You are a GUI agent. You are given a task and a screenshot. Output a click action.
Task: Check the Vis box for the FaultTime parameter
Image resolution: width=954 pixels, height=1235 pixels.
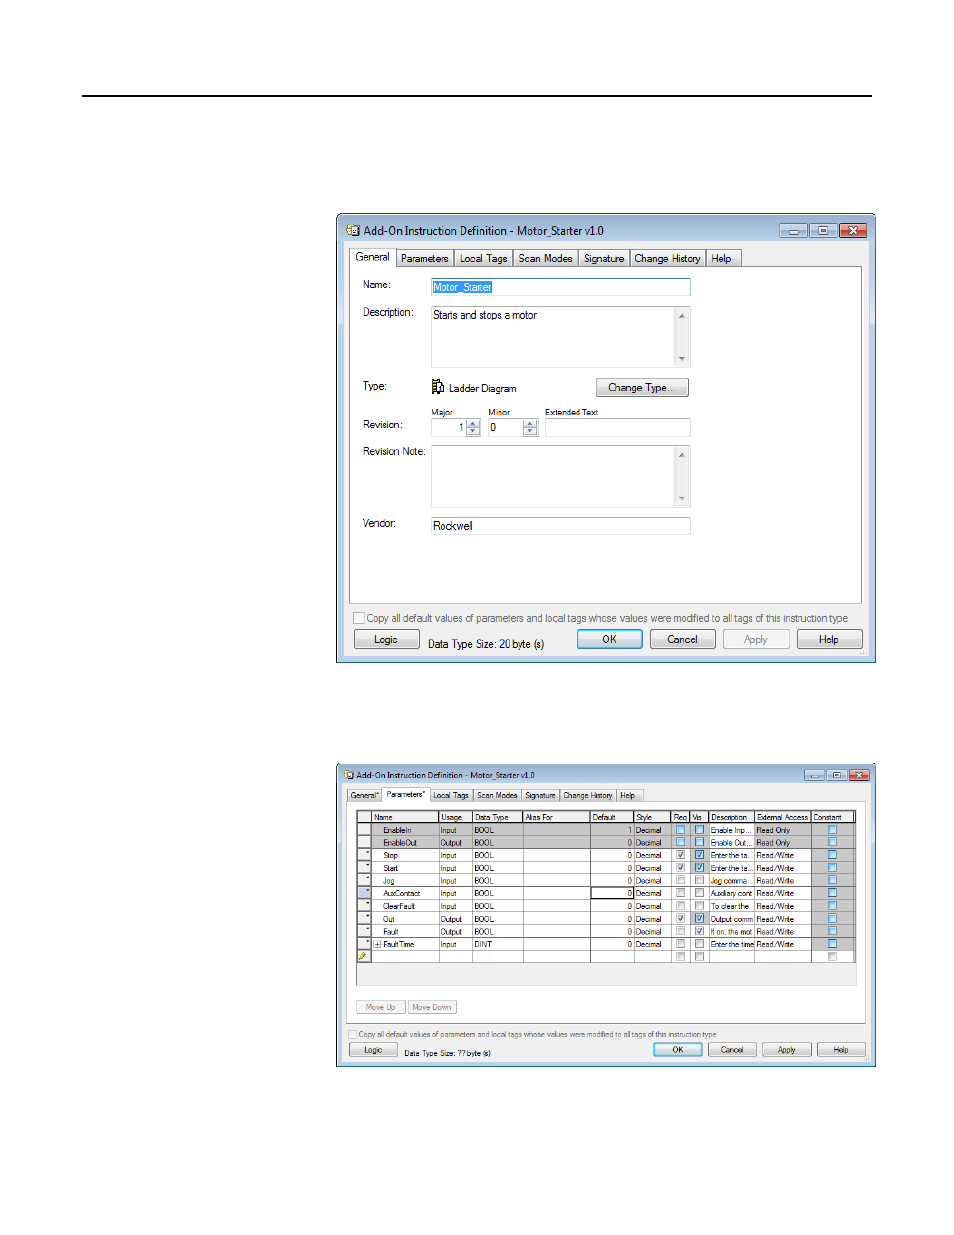699,944
